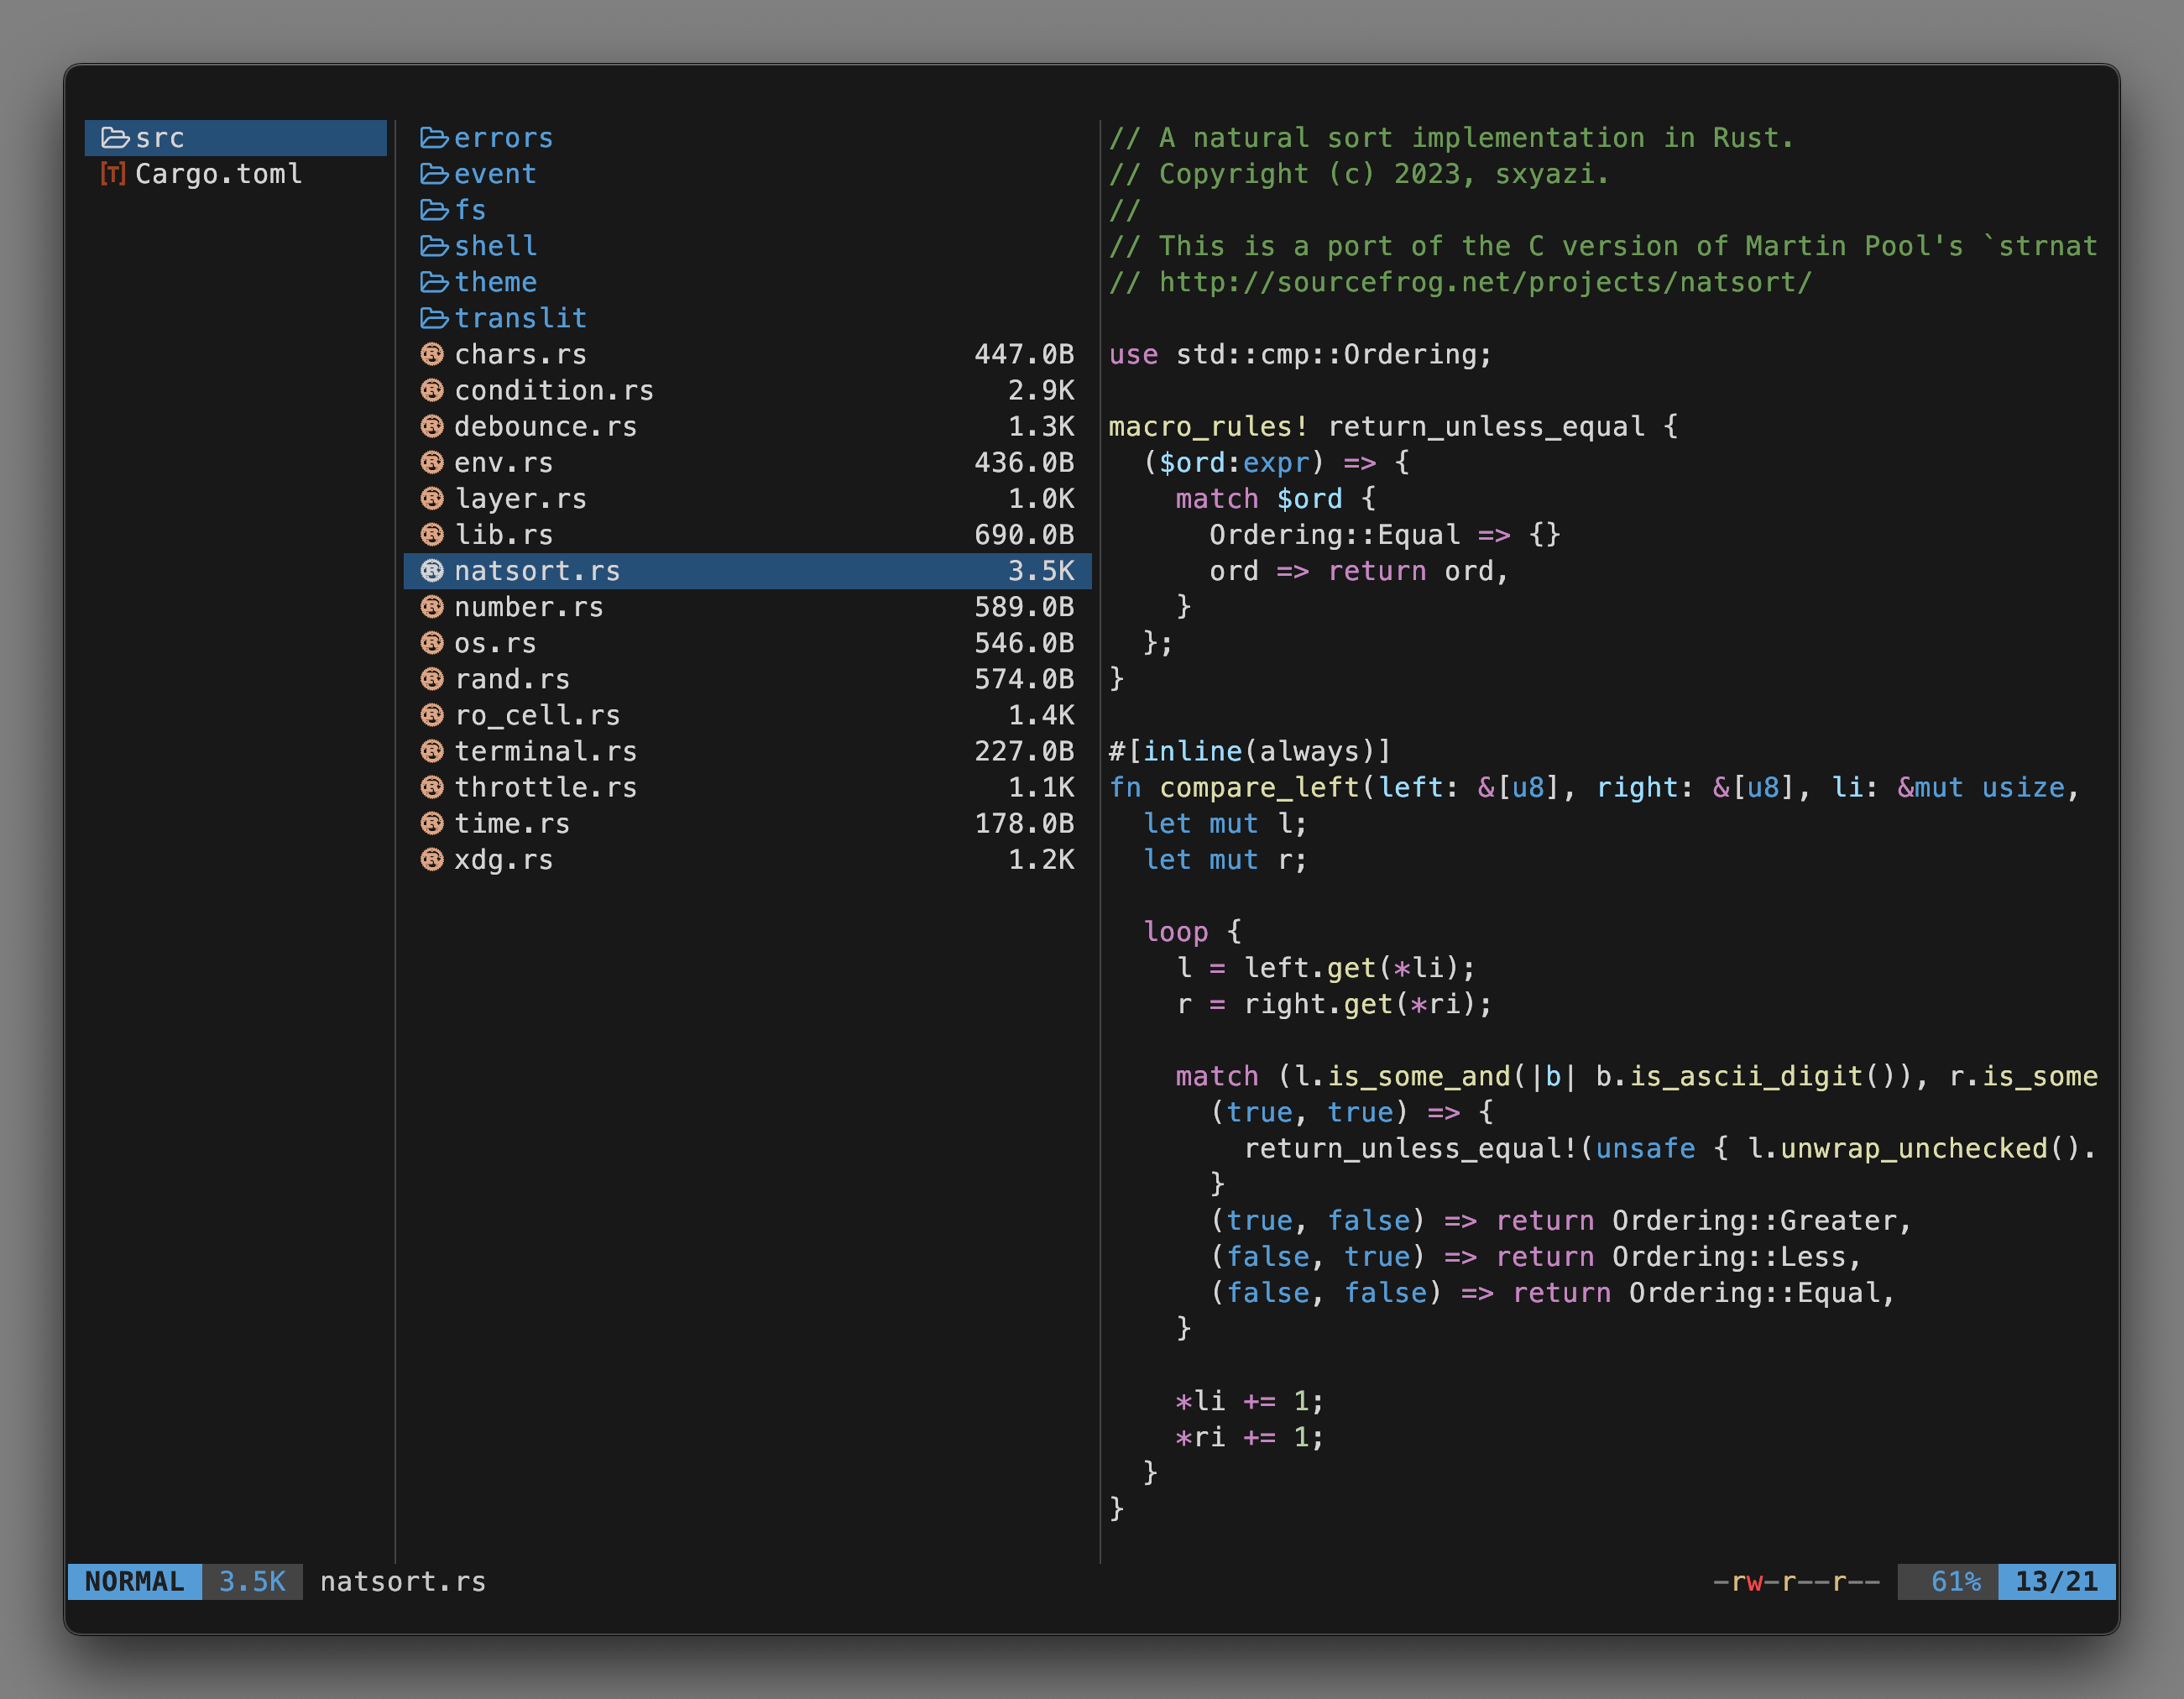Expand the theme directory

[x=495, y=282]
